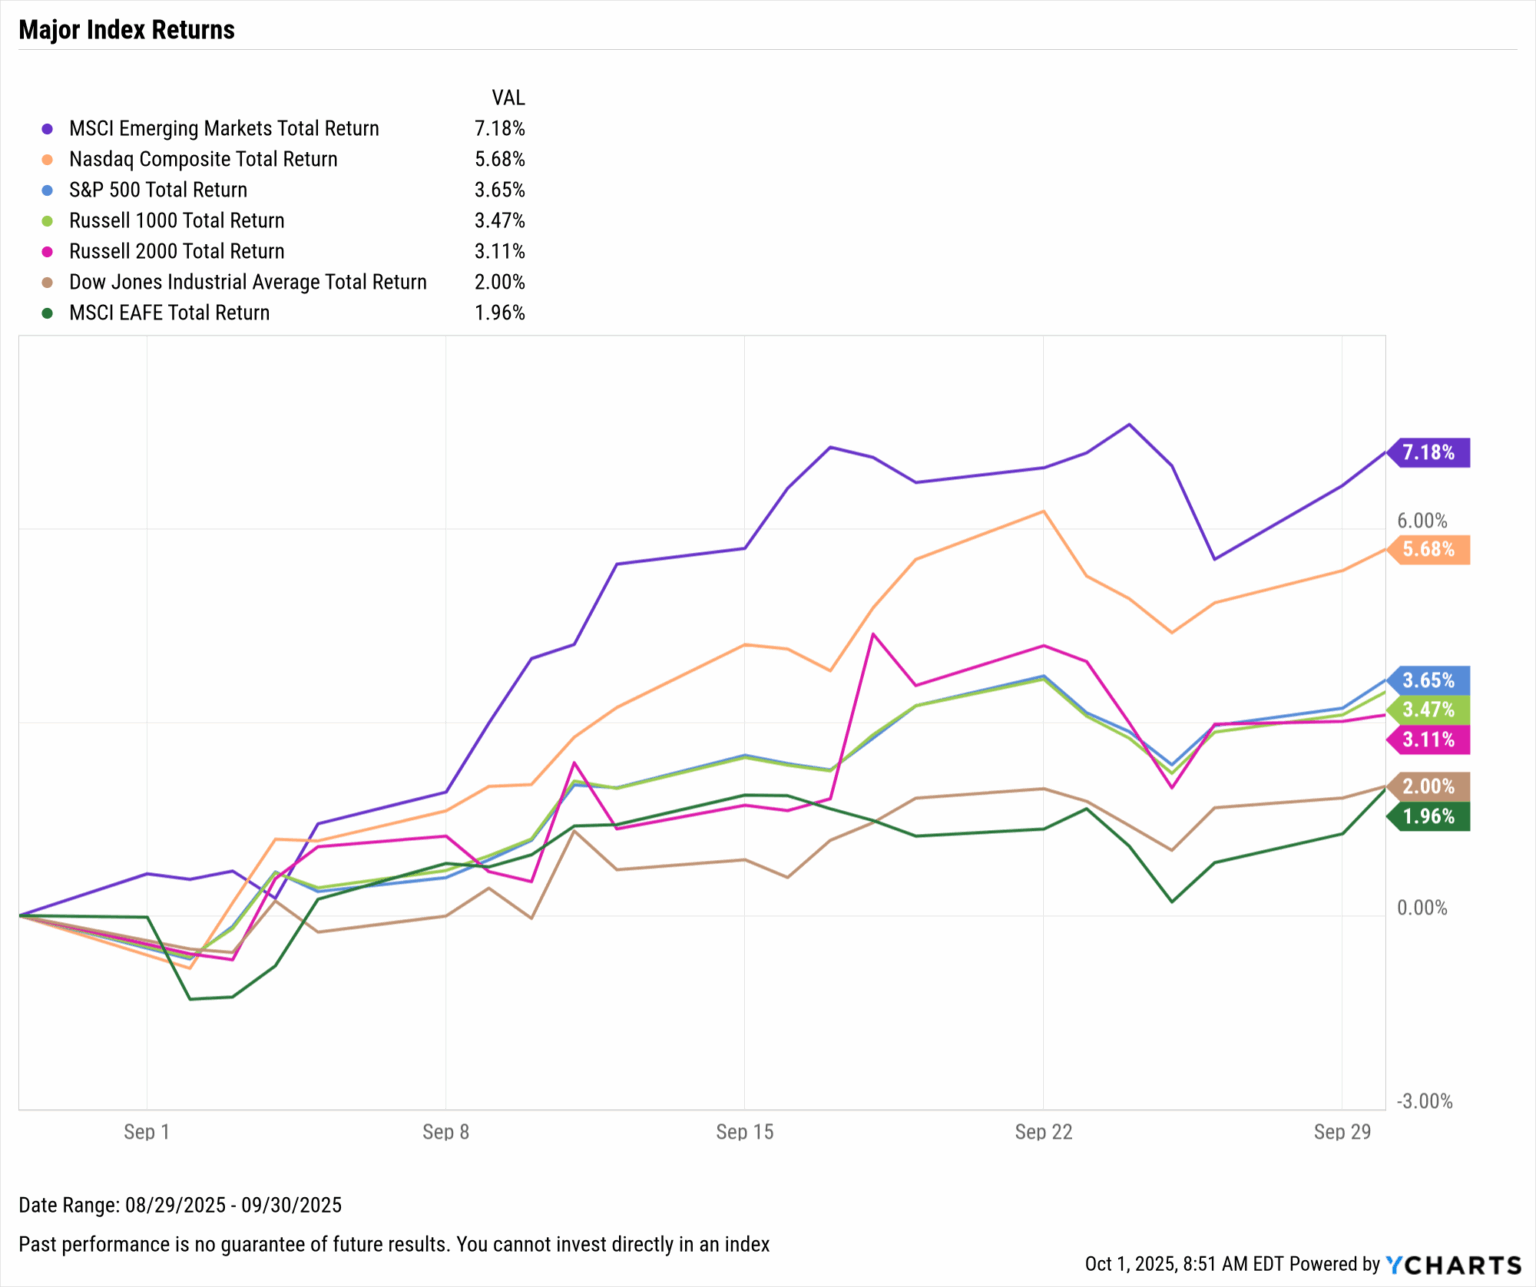The width and height of the screenshot is (1536, 1287).
Task: Click the purple MSCI Emerging Markets legend dot
Action: [47, 129]
